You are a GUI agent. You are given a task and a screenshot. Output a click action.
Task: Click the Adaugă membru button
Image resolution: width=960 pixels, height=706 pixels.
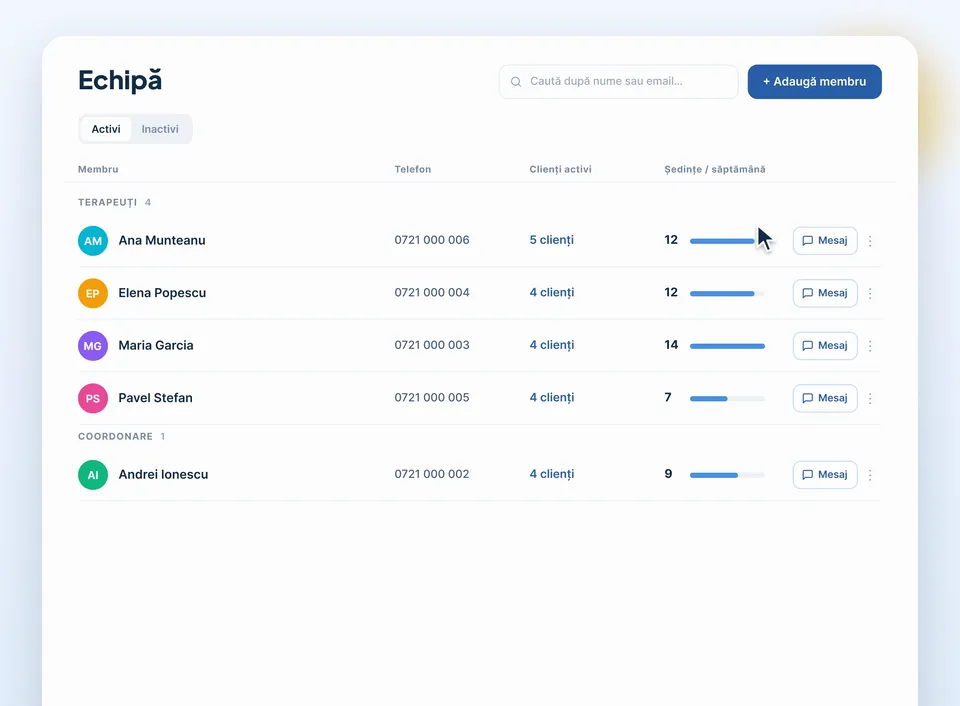814,81
